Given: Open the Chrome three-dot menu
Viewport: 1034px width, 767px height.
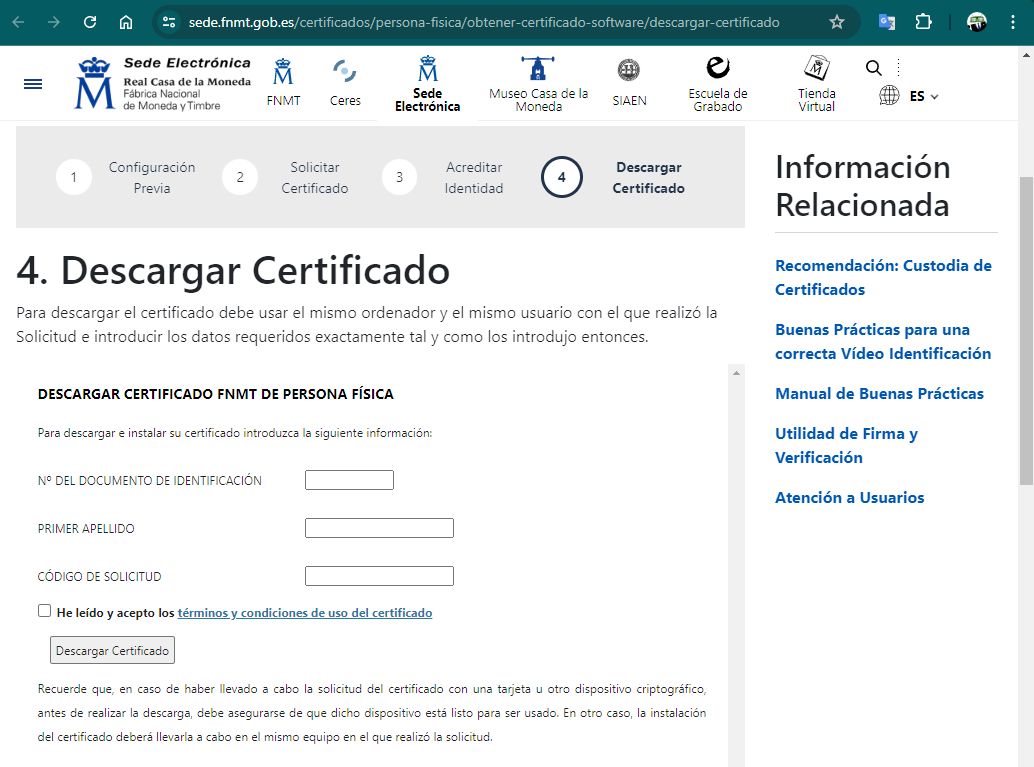Looking at the screenshot, I should tap(1014, 22).
